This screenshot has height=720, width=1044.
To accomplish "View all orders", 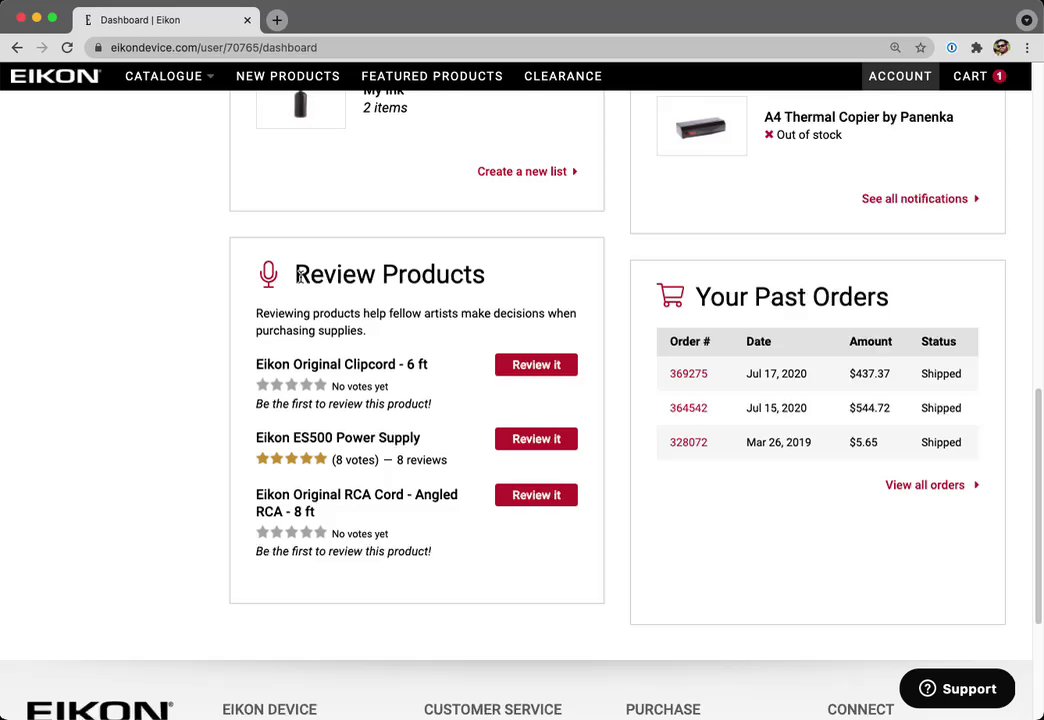I will 931,485.
